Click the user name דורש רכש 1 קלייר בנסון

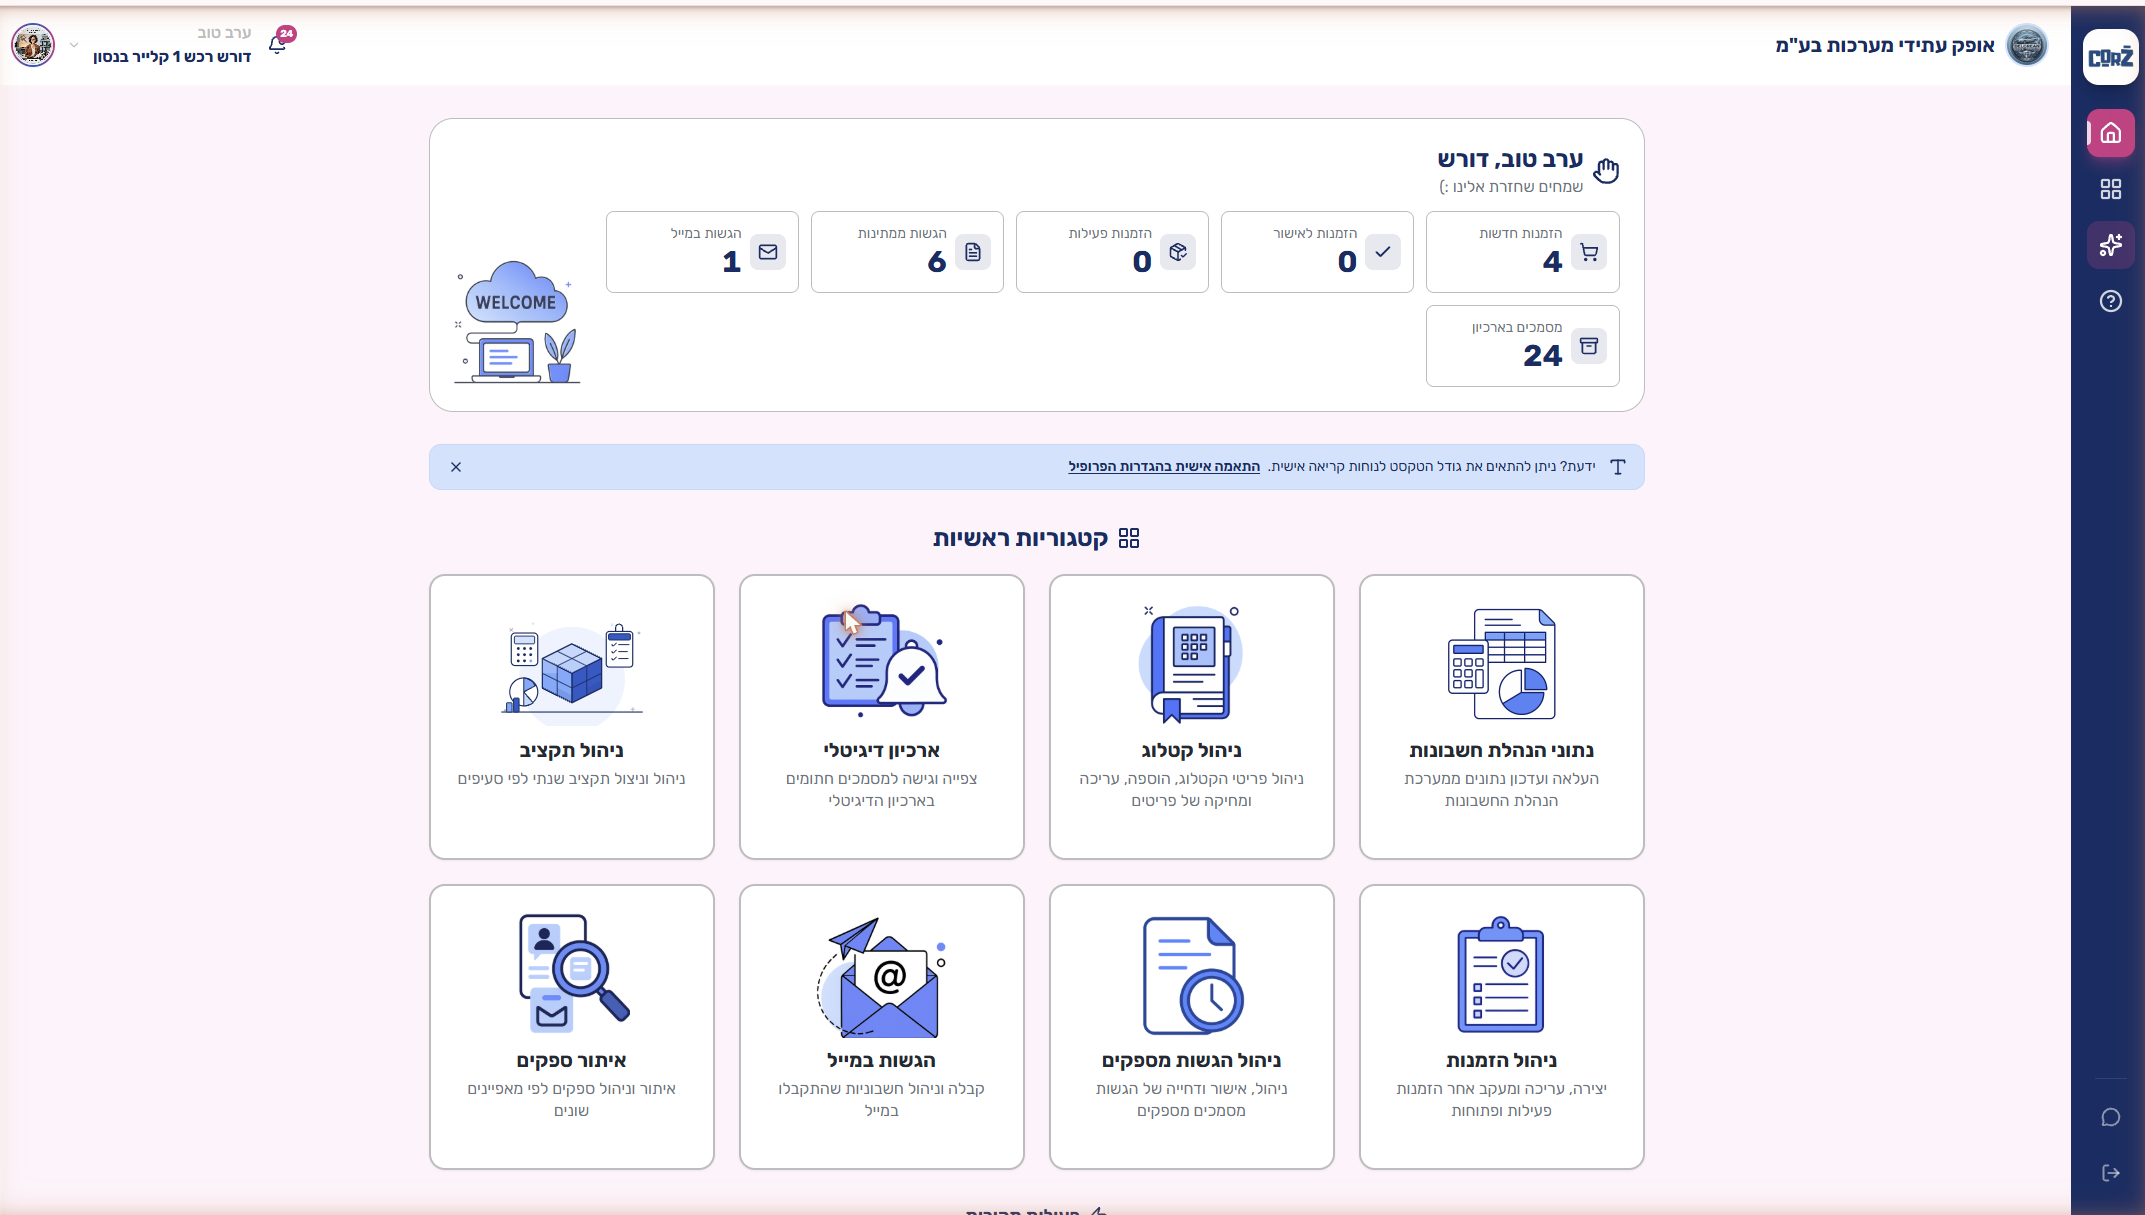tap(172, 57)
